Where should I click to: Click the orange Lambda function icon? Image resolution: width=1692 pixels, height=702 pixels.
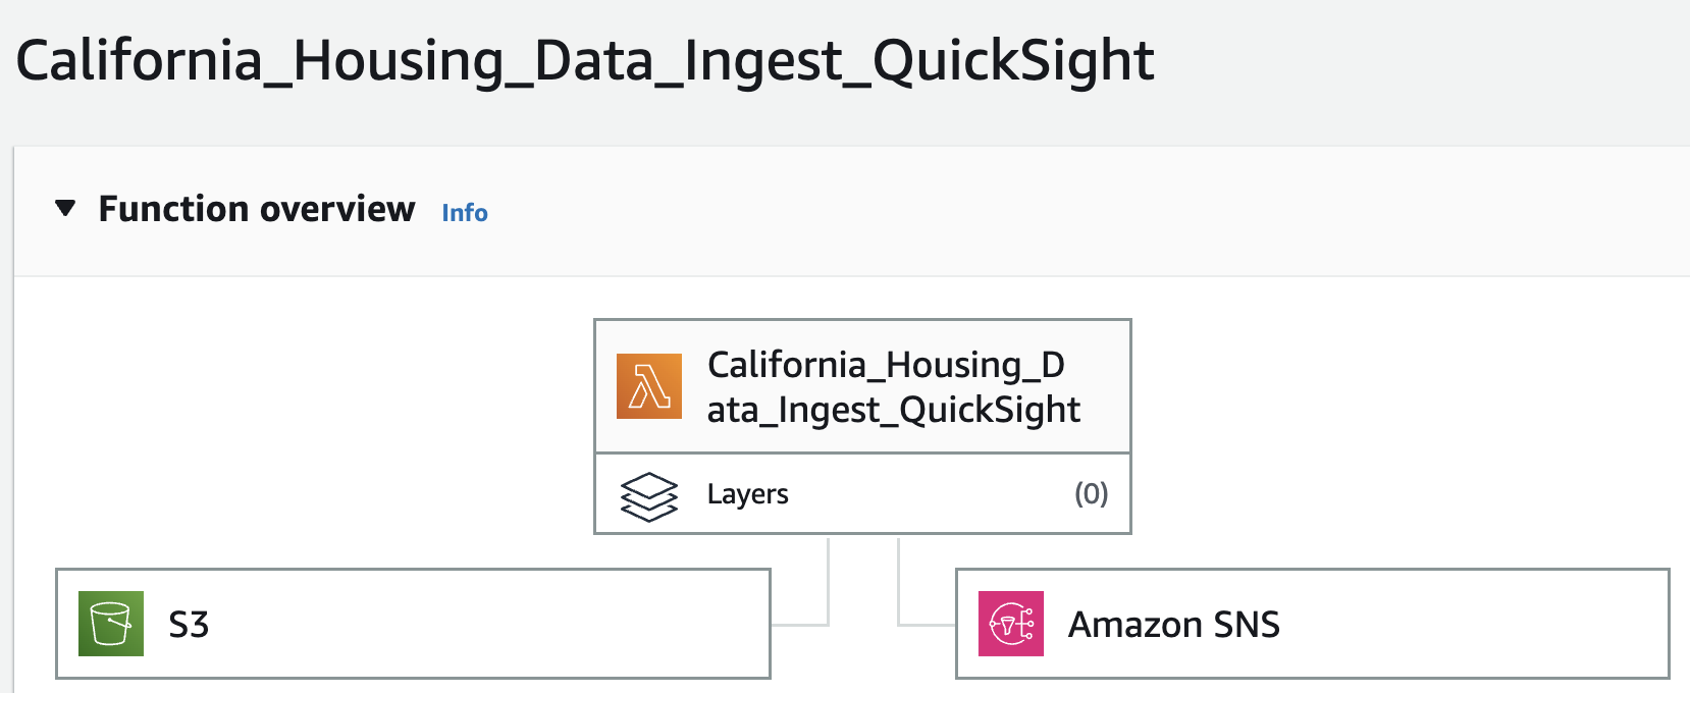tap(649, 386)
